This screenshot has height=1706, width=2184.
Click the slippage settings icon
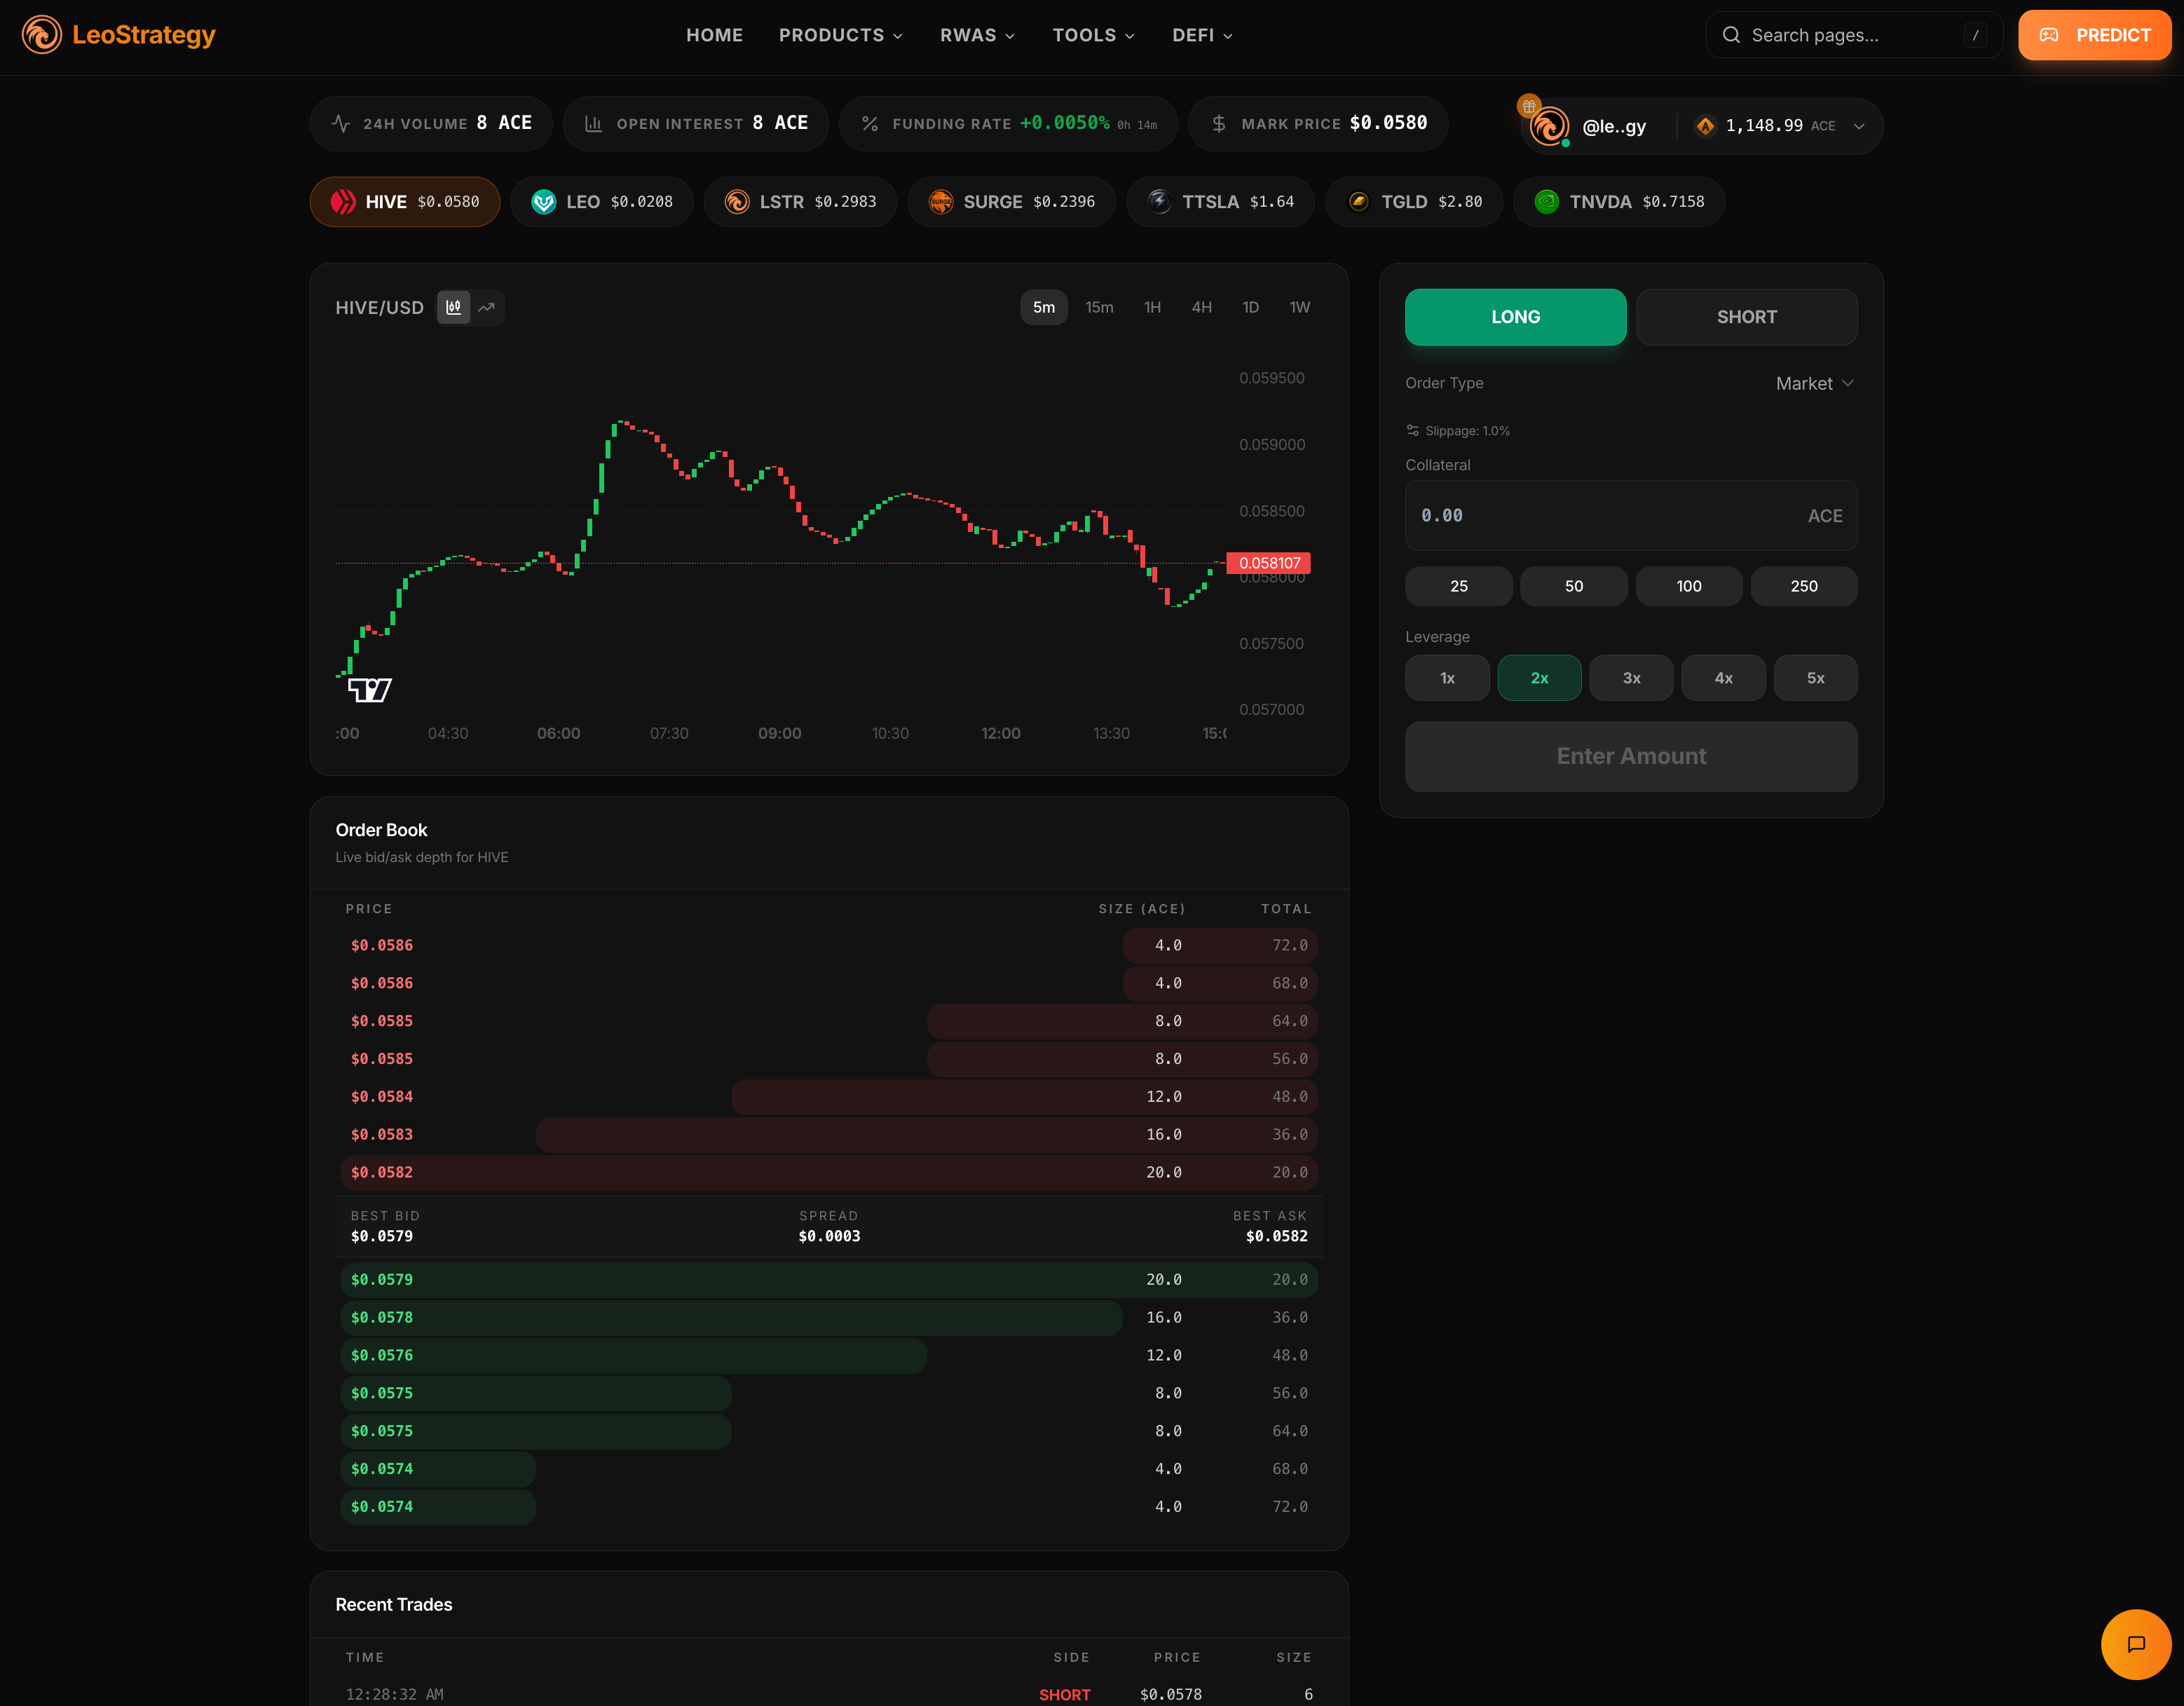(1413, 431)
